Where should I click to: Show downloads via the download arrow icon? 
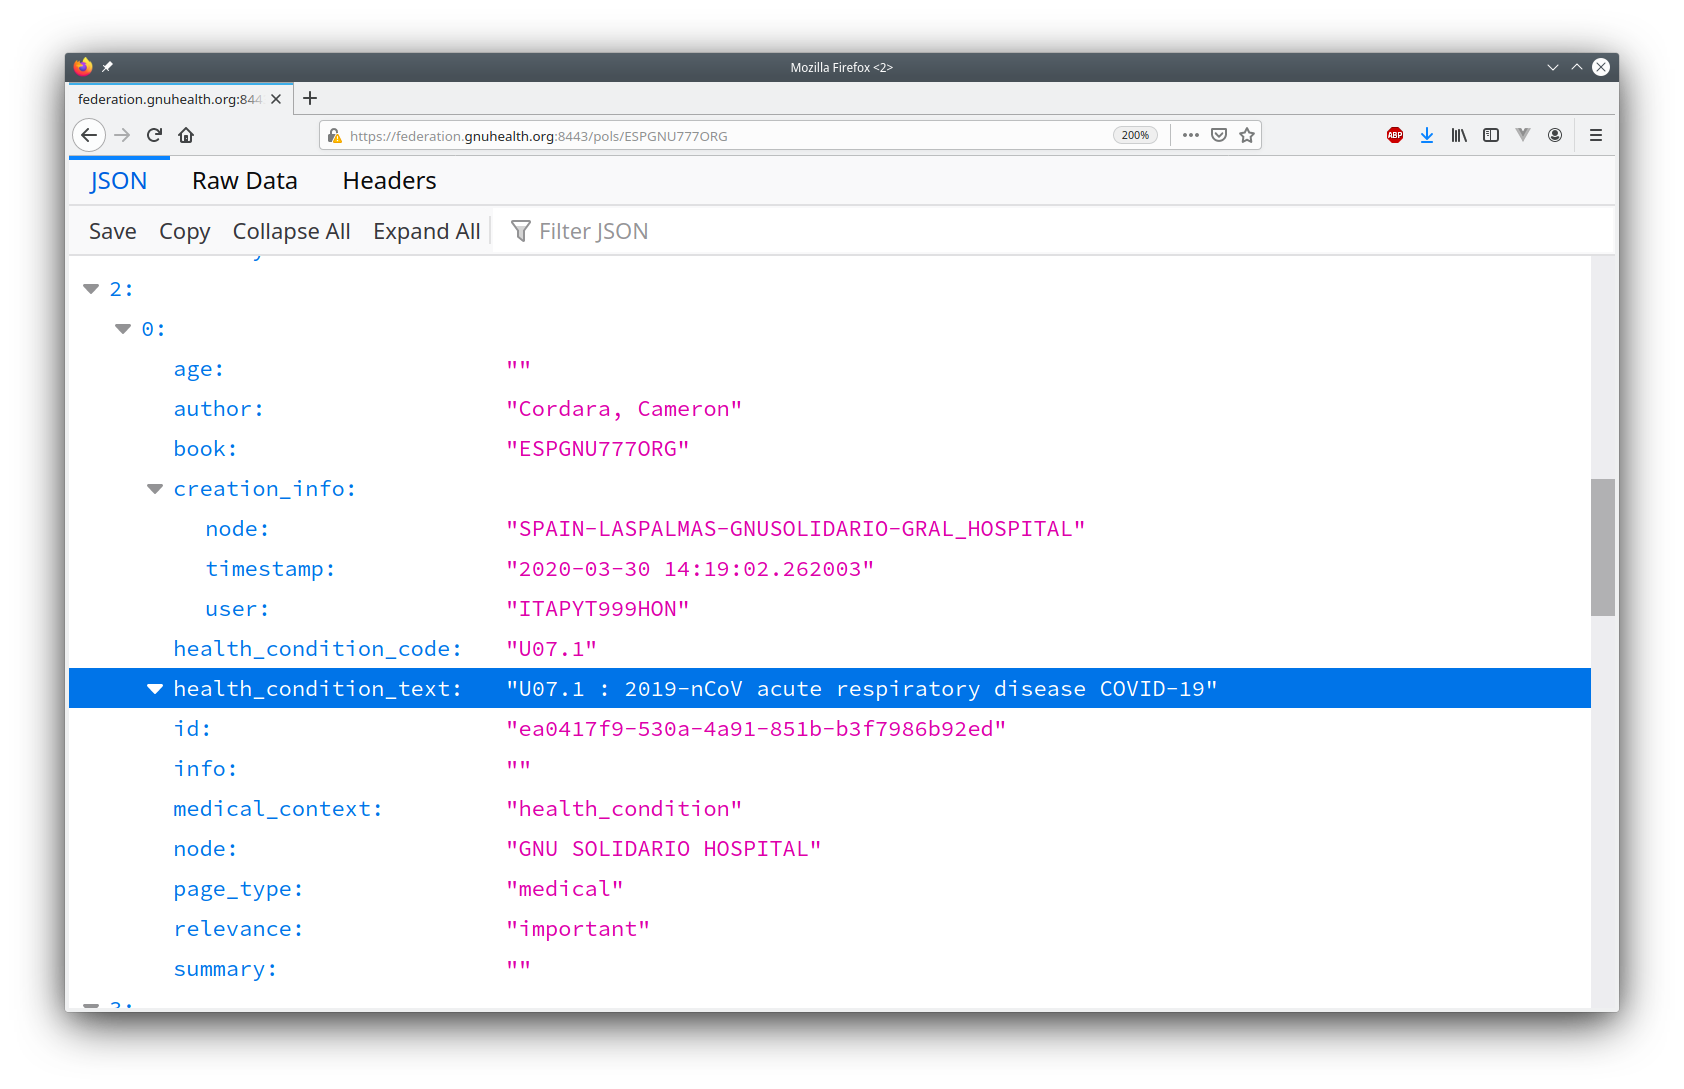(1427, 135)
